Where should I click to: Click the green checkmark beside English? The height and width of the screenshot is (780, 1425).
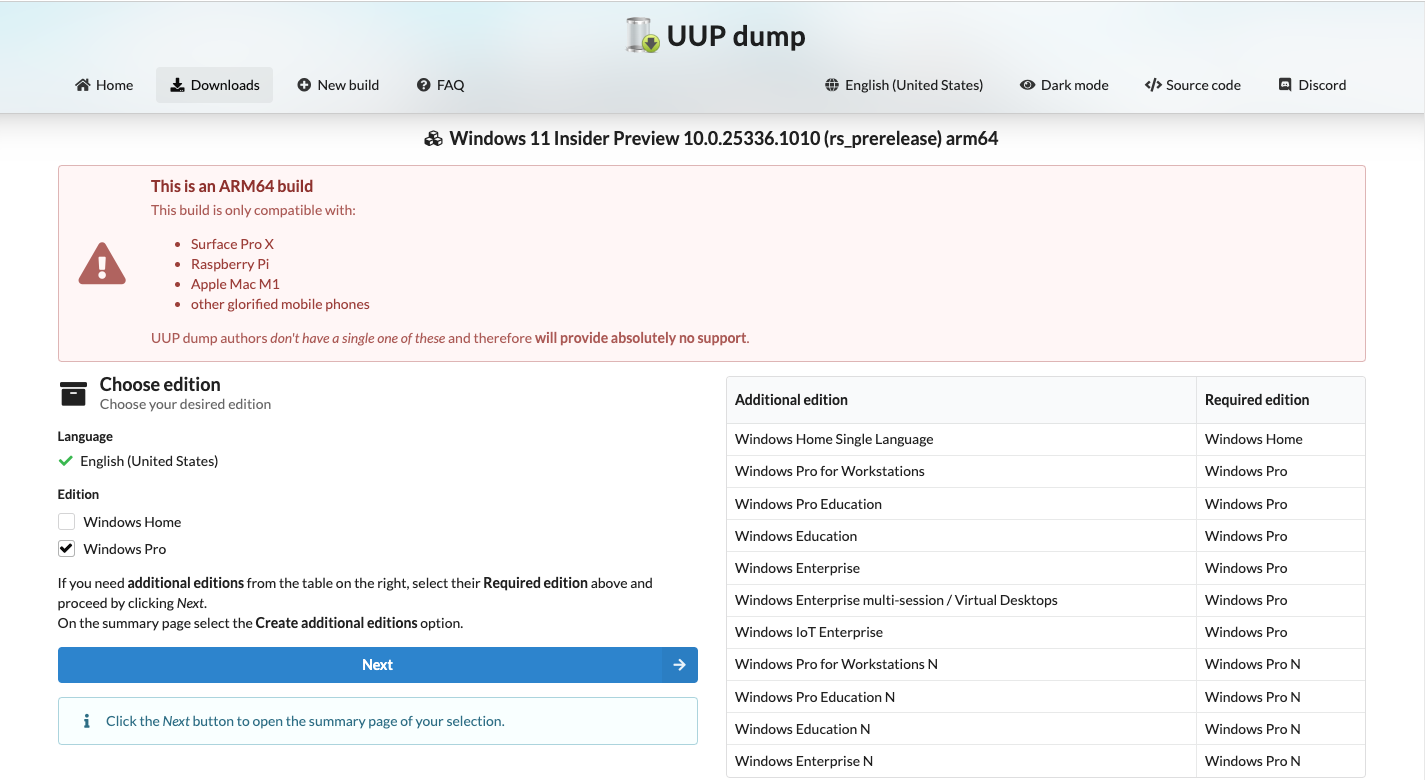(x=66, y=461)
